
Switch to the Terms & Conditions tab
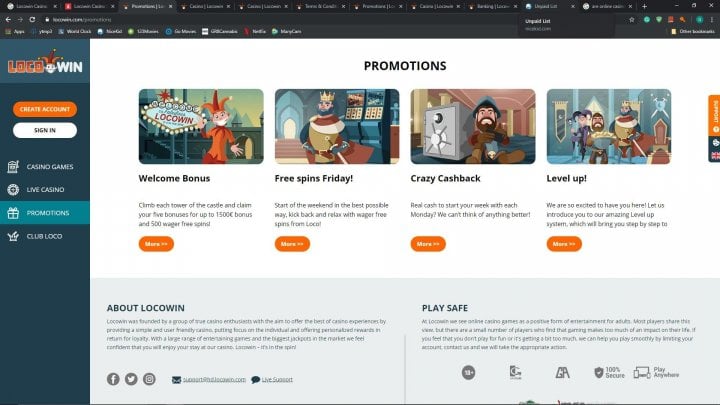click(x=321, y=6)
